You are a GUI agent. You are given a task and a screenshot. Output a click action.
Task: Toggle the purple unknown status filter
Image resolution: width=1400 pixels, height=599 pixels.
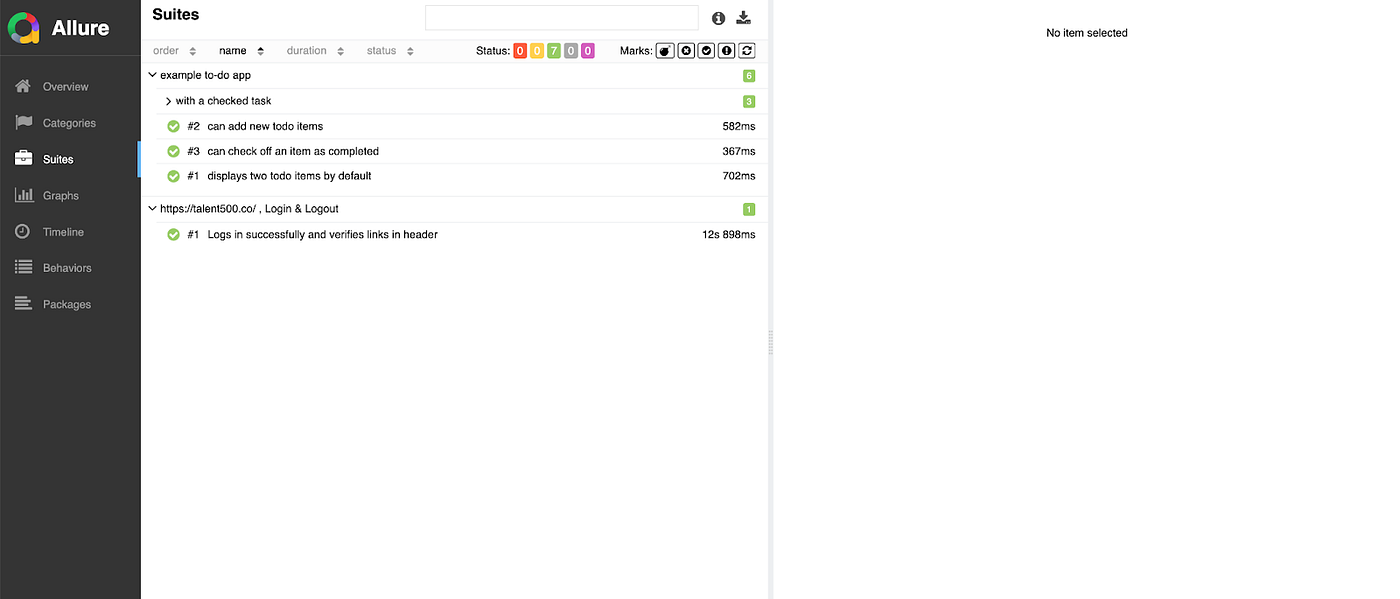(x=588, y=51)
